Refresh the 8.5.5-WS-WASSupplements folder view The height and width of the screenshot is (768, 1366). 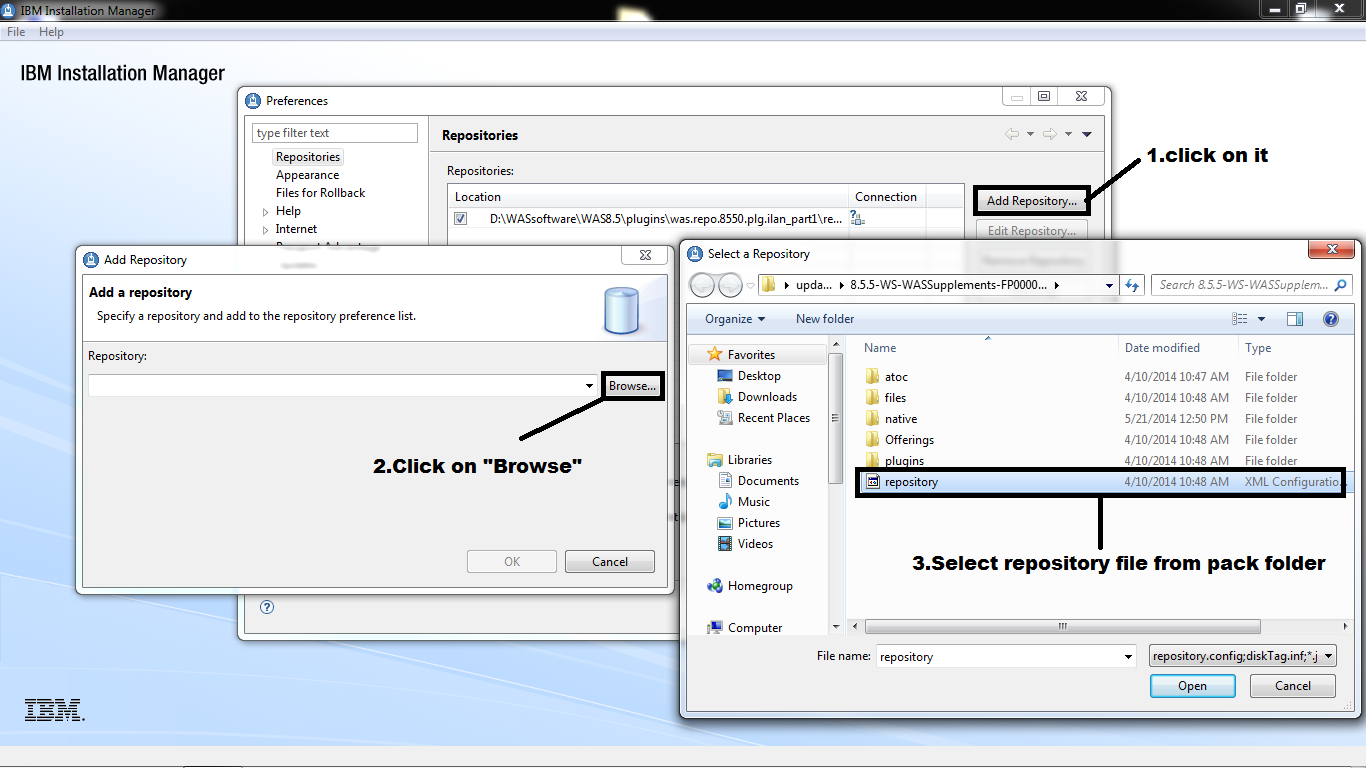1132,285
